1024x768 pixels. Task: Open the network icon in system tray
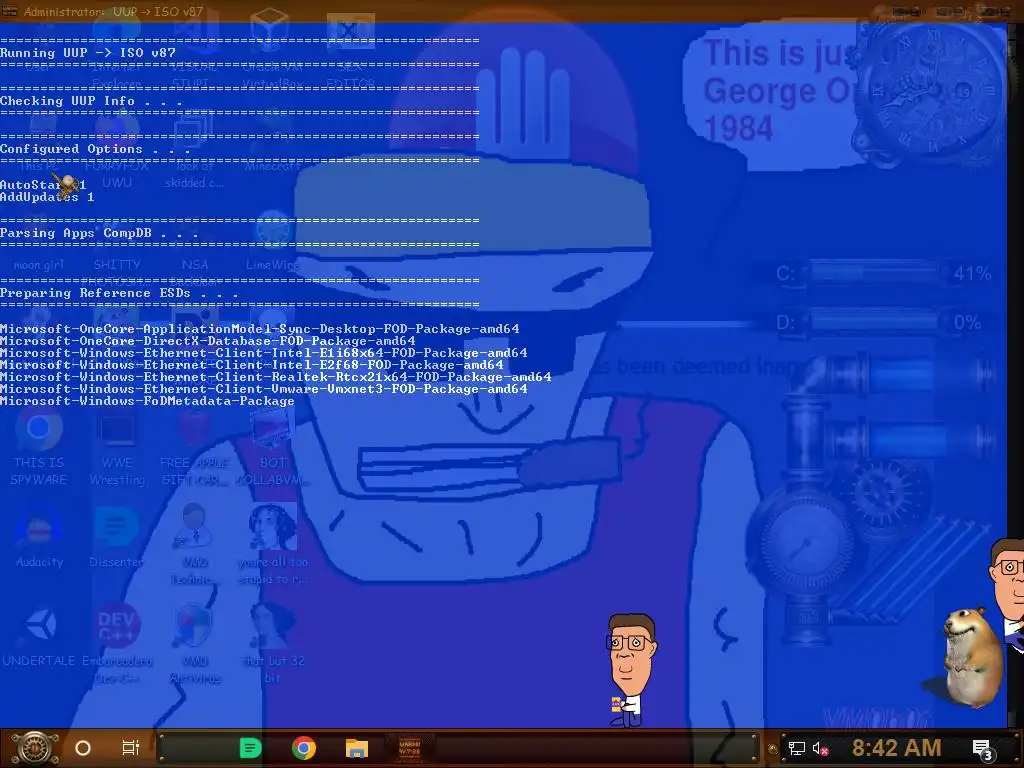coord(797,748)
